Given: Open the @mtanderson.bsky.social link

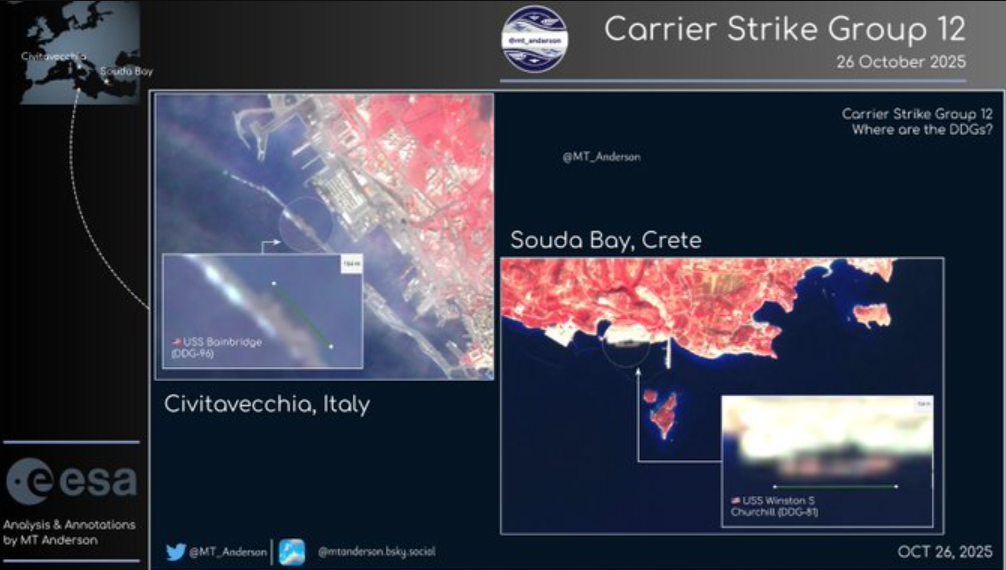Looking at the screenshot, I should [x=376, y=551].
